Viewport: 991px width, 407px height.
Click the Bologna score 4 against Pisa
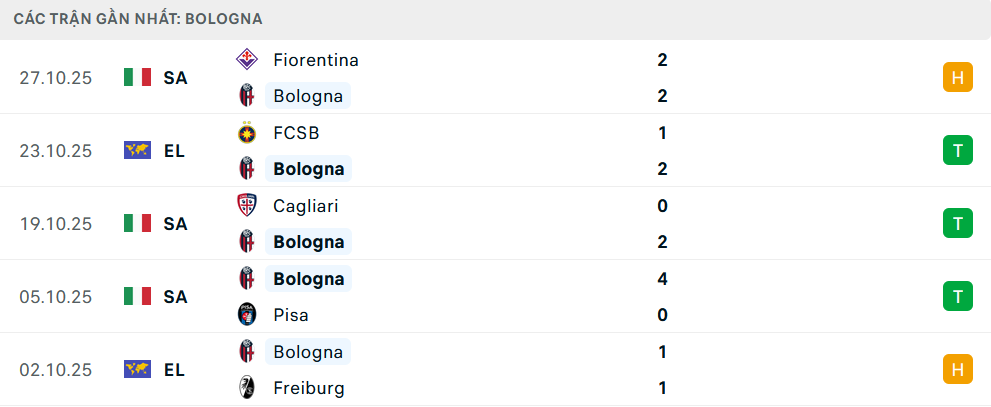(x=662, y=279)
